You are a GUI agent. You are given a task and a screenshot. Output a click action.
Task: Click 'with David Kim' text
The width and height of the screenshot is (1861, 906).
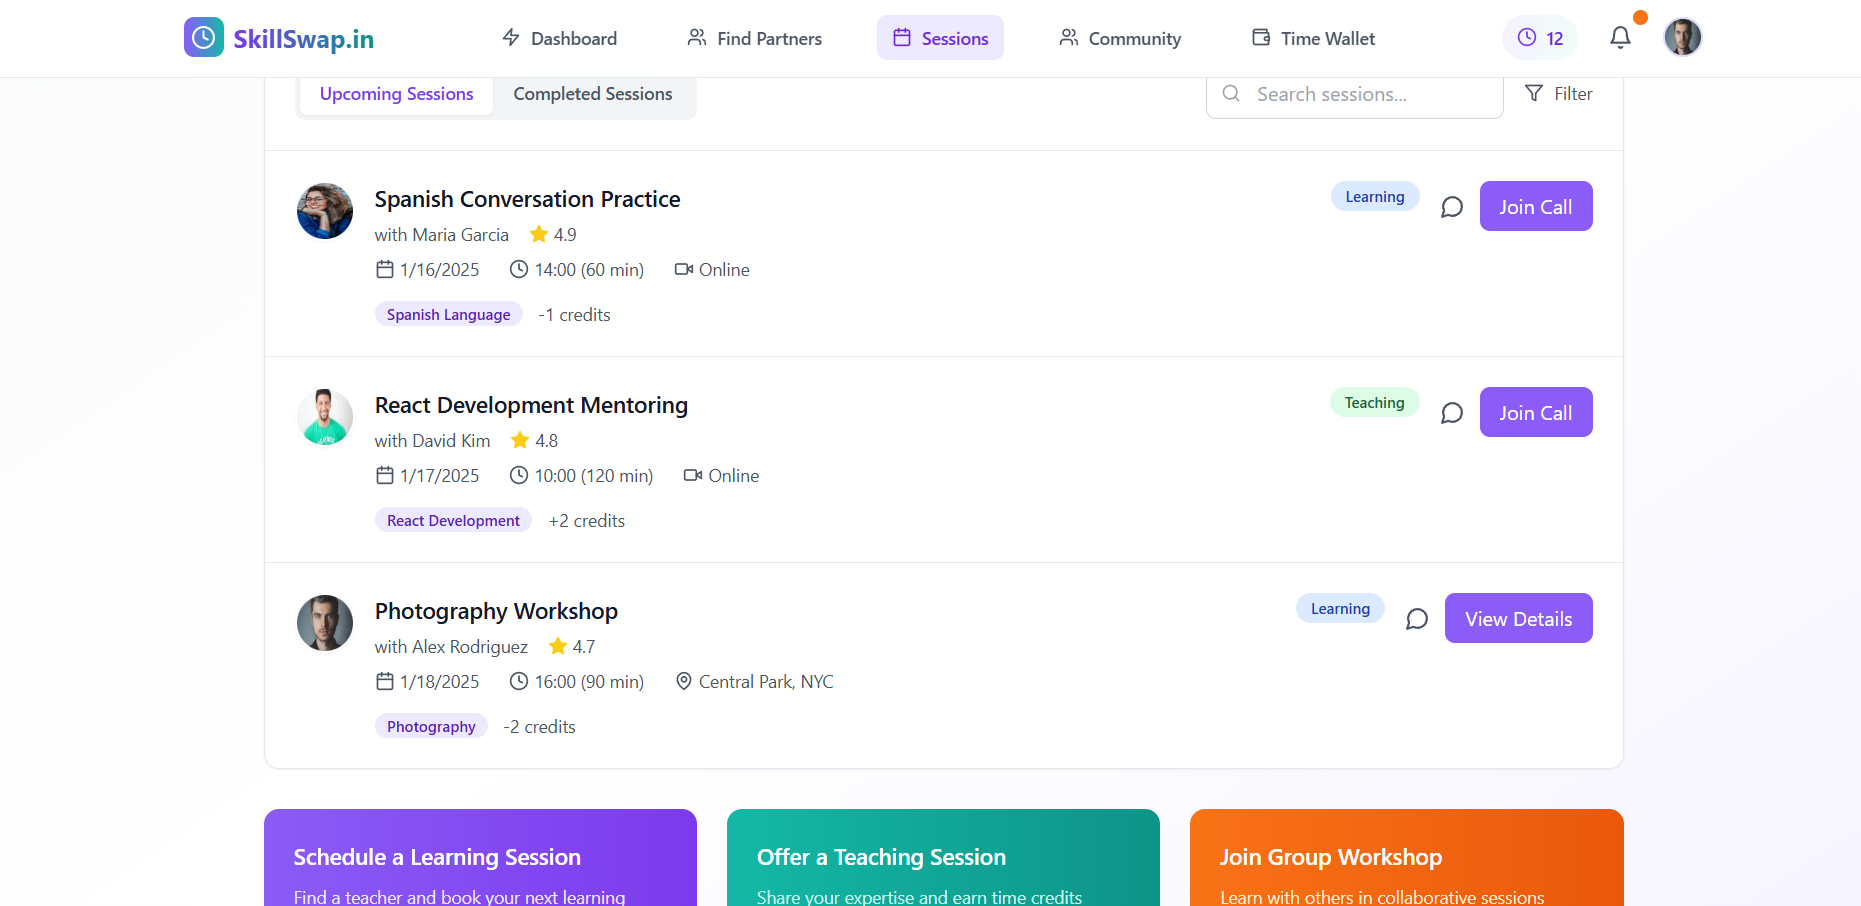point(433,441)
